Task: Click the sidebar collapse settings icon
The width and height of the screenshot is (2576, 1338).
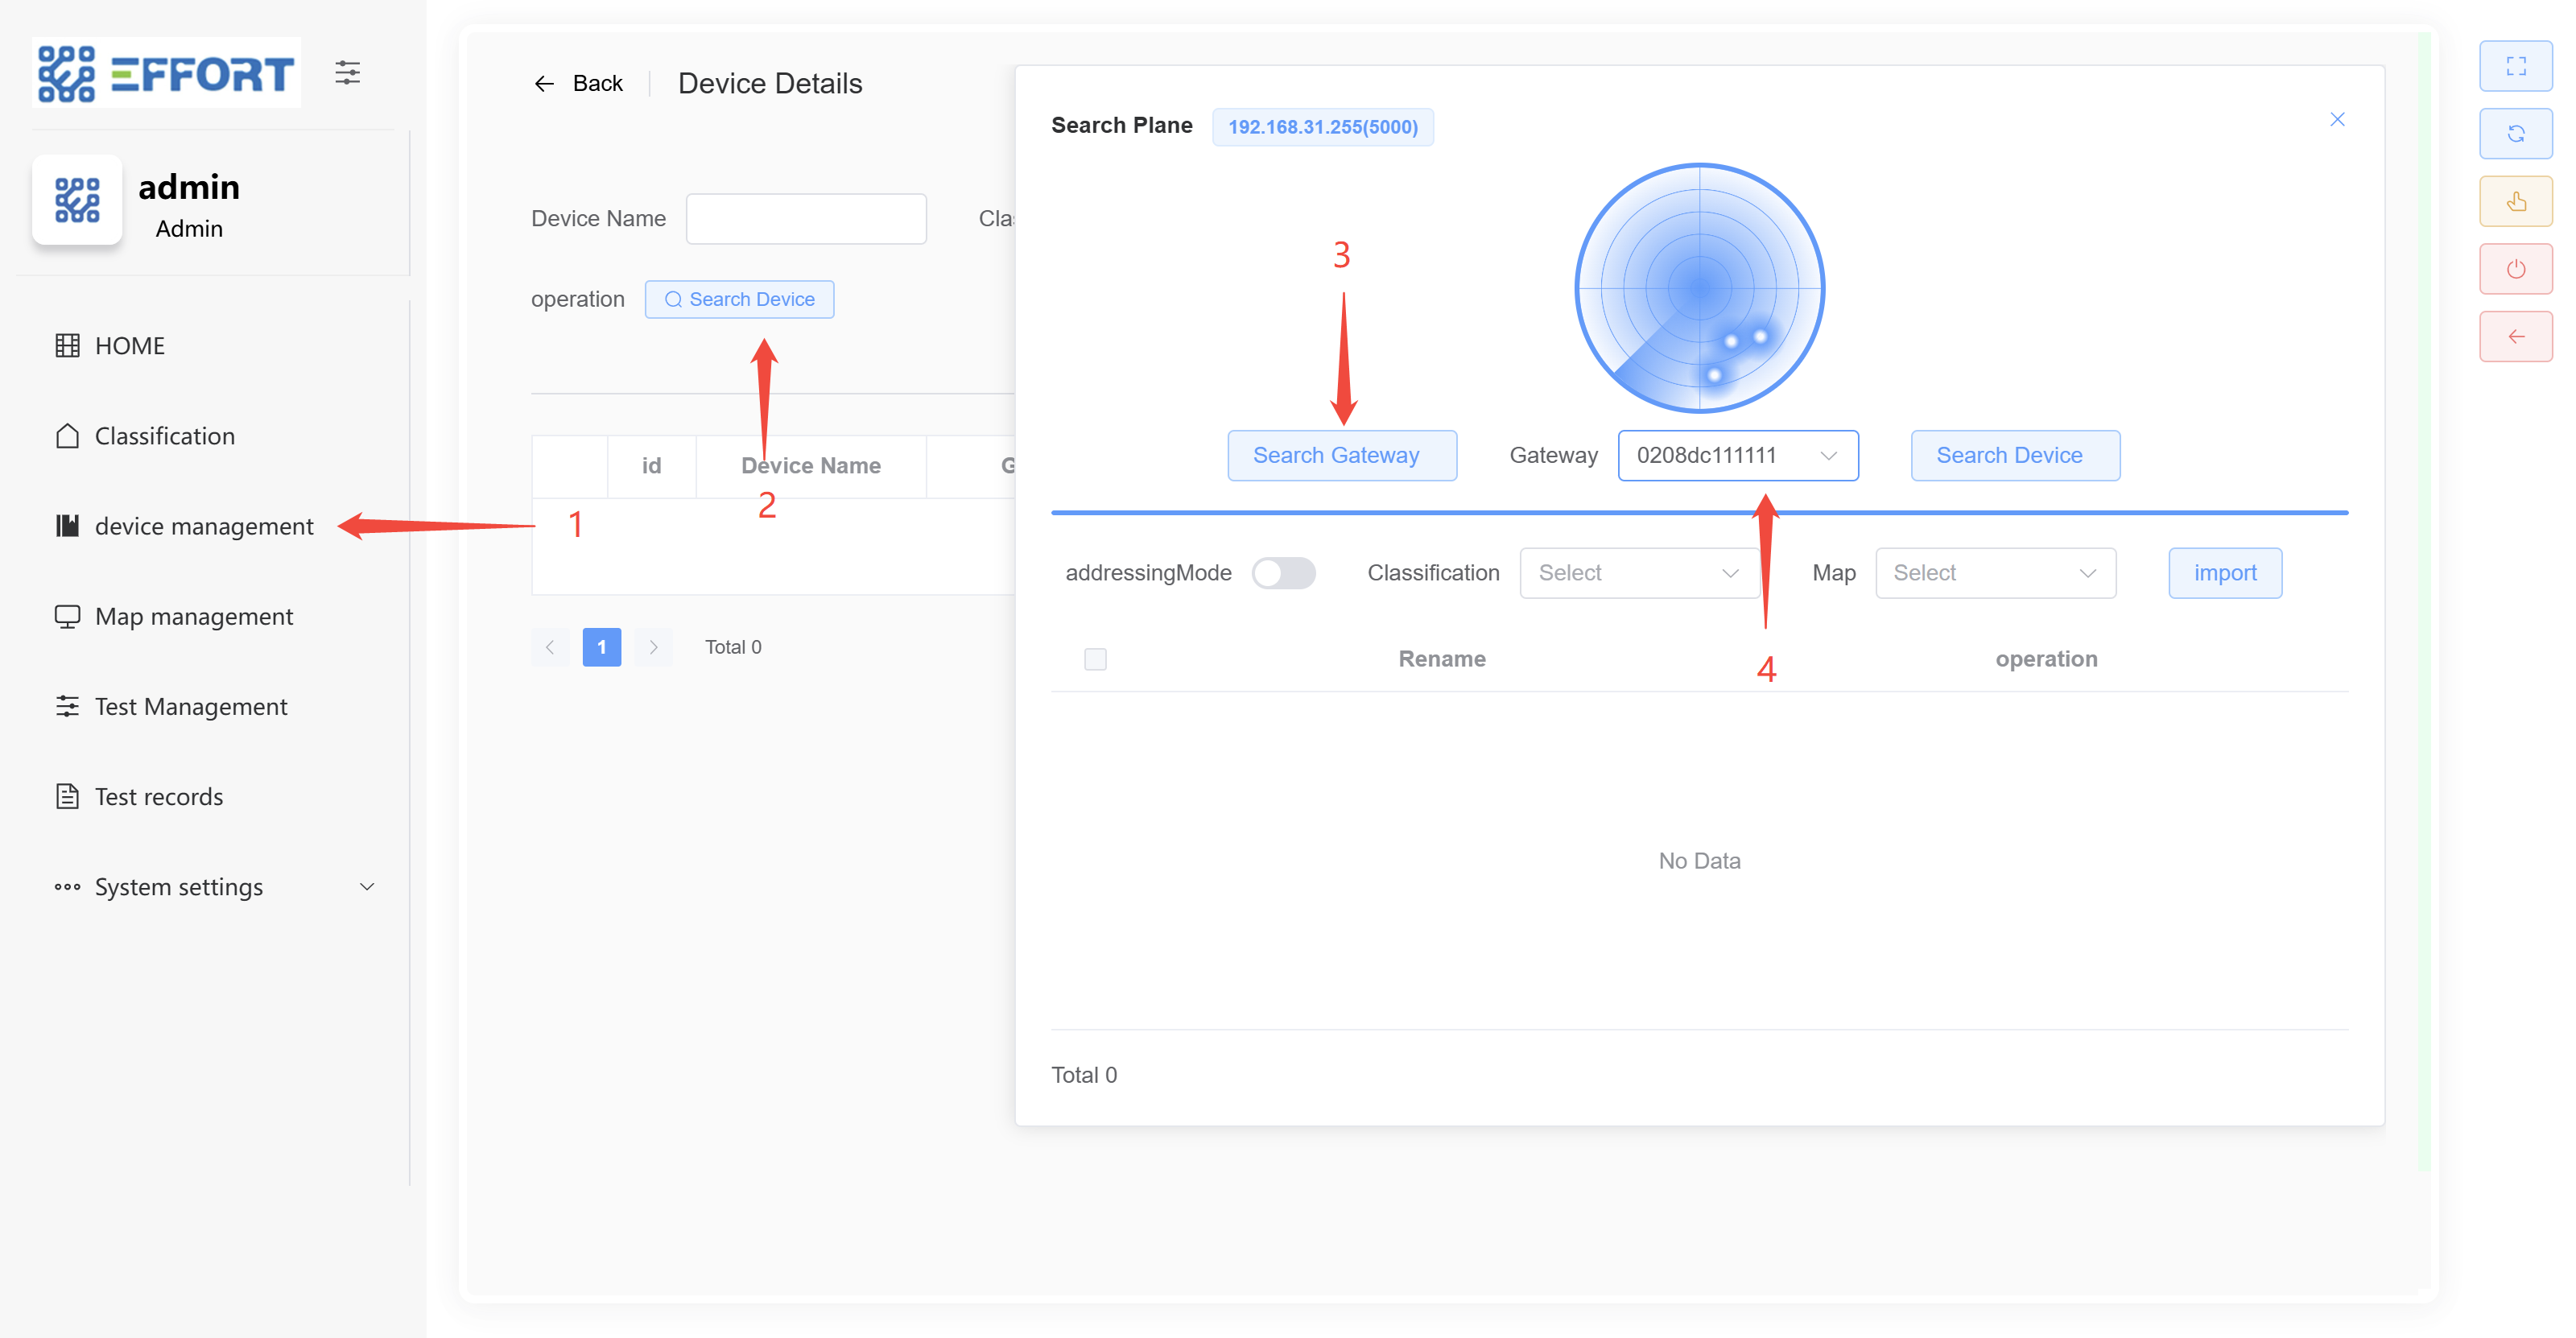Action: [347, 72]
